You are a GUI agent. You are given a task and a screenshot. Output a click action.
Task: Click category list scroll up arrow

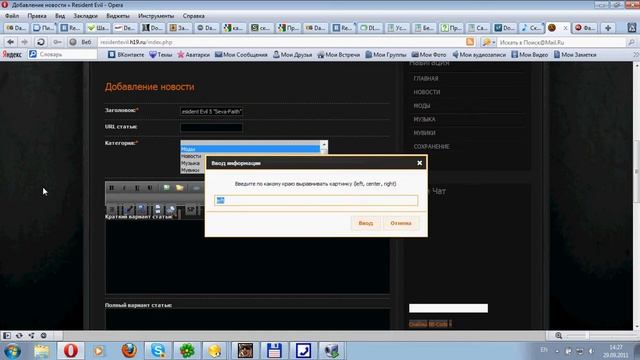(324, 144)
